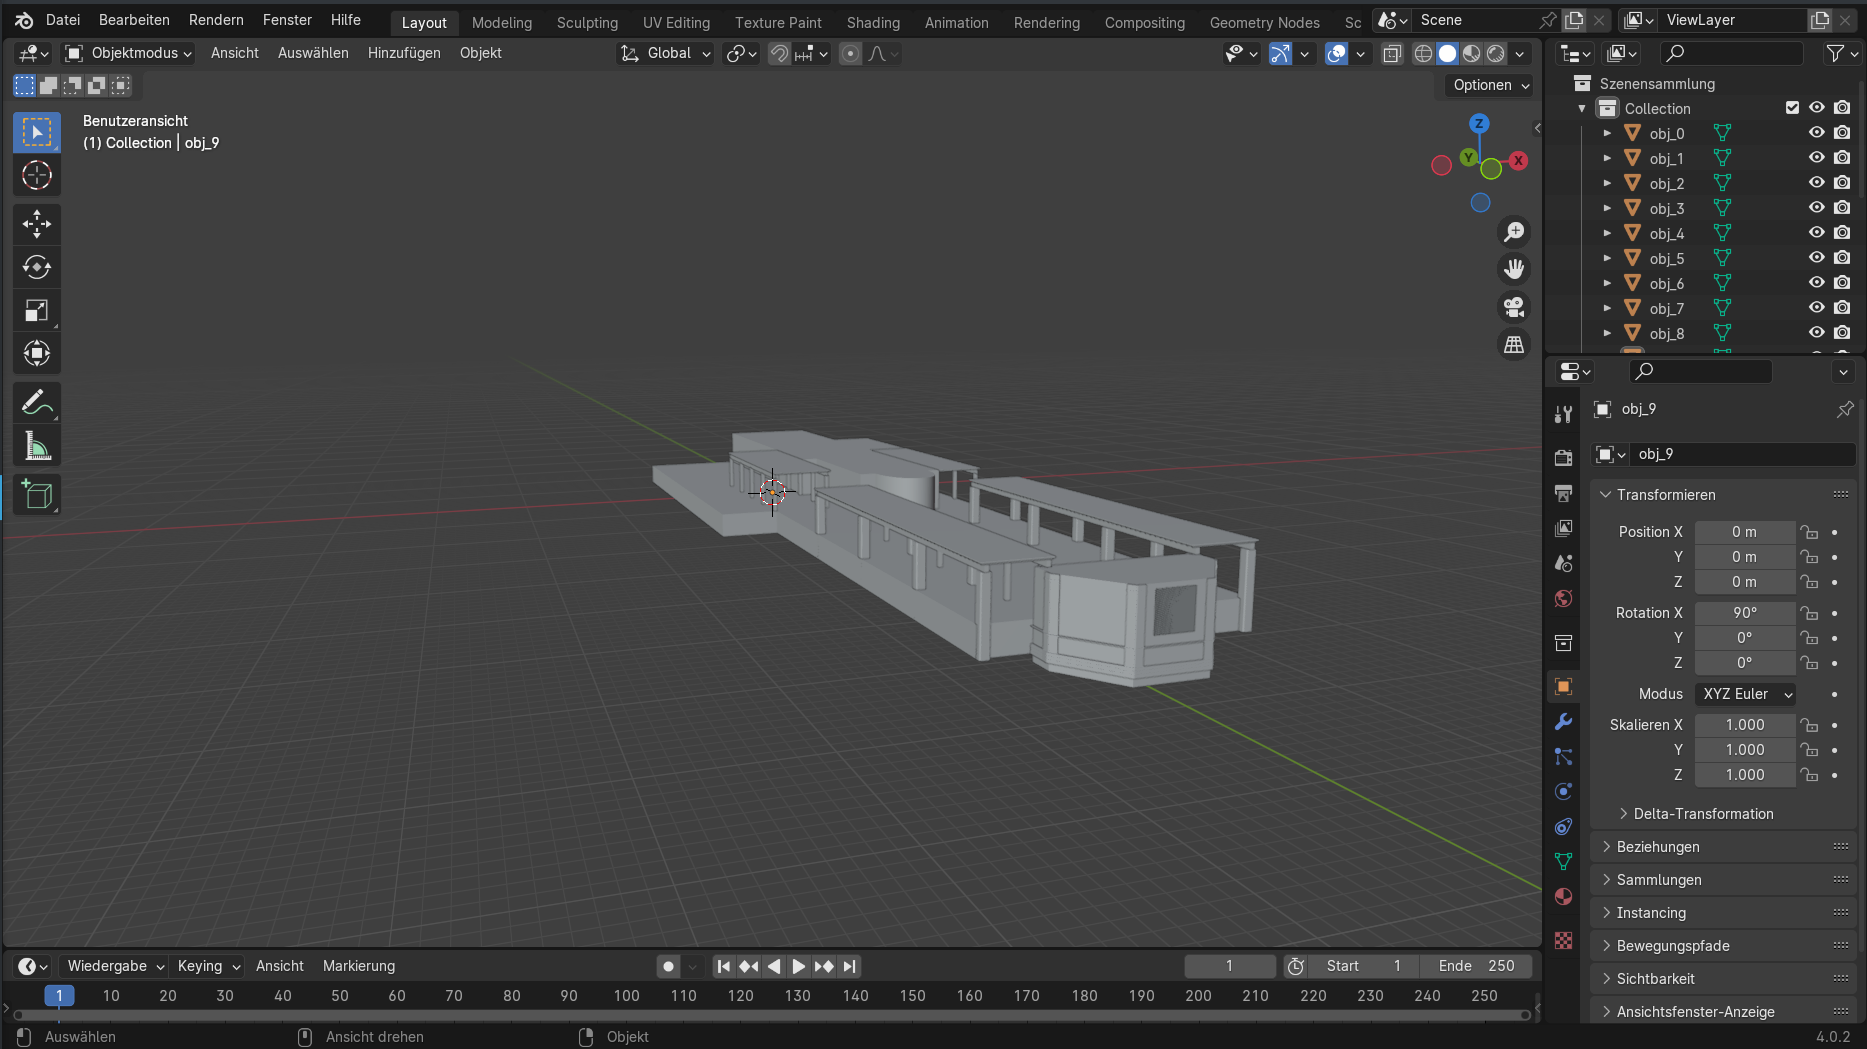Open the Objektmodus mode dropdown
This screenshot has width=1867, height=1049.
pyautogui.click(x=128, y=53)
